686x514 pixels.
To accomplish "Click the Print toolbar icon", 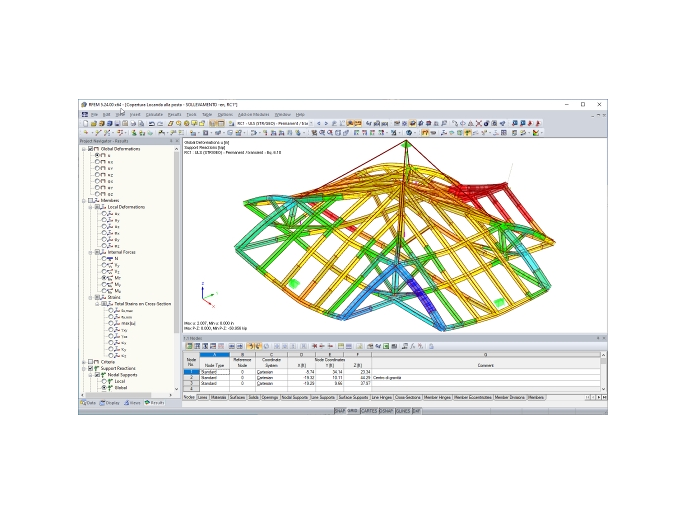I will click(133, 124).
